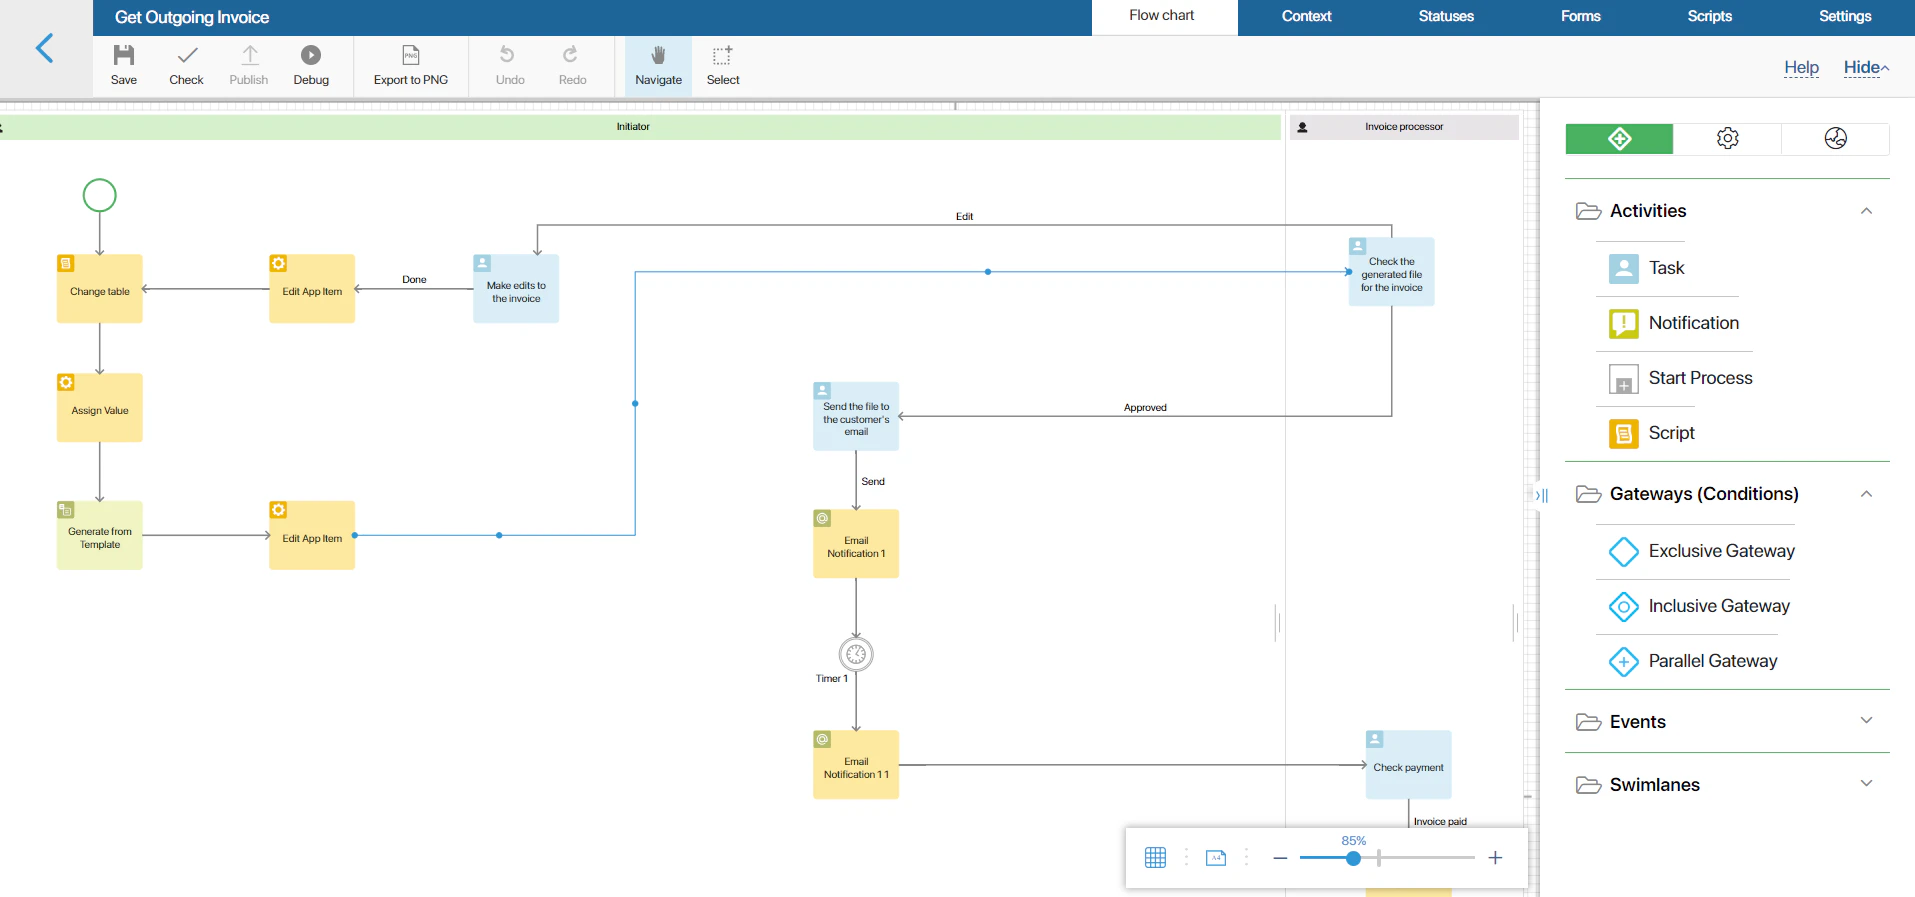The image size is (1915, 897).
Task: Select the Timer 1 event
Action: pyautogui.click(x=856, y=655)
